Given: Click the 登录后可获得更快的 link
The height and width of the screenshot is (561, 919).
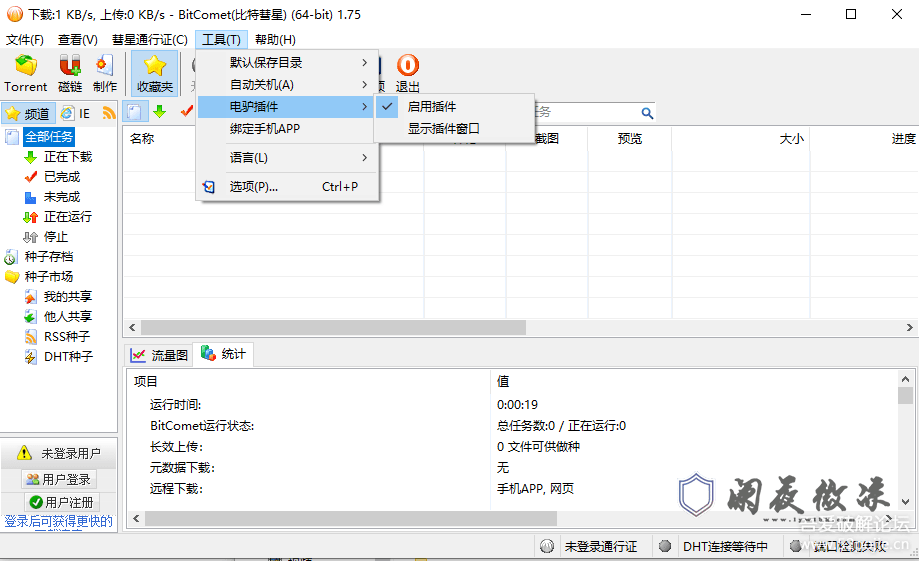Looking at the screenshot, I should pos(59,521).
